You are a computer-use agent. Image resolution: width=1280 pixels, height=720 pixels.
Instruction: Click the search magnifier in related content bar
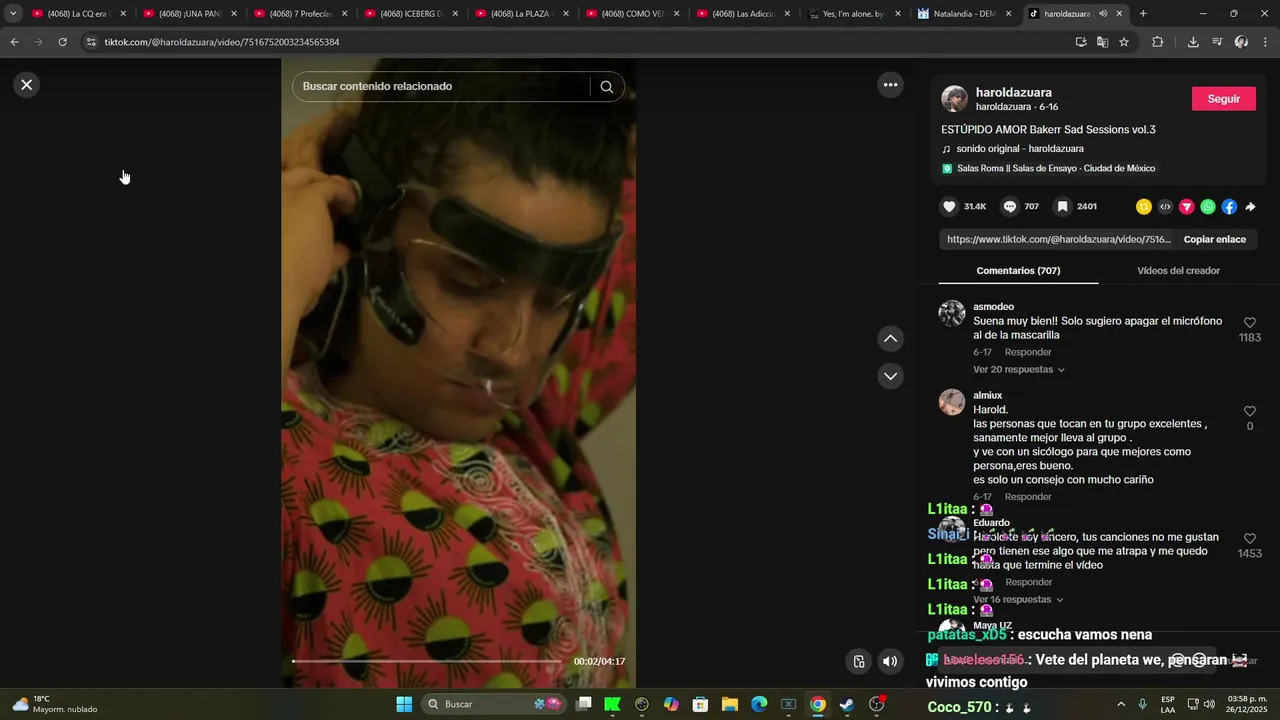point(606,87)
